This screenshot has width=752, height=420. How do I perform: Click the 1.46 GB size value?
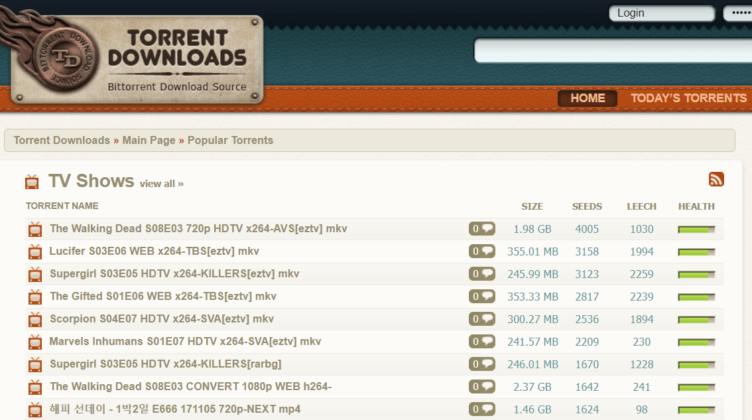(x=532, y=409)
